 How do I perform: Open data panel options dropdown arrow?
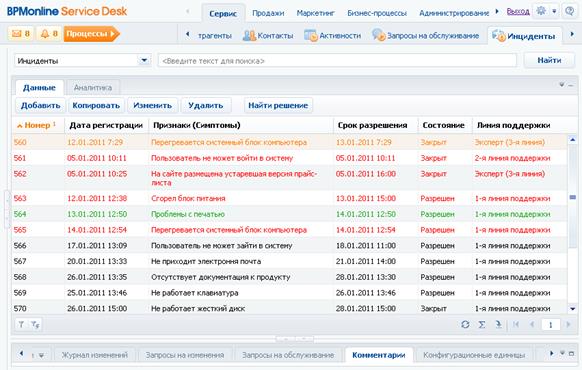[562, 85]
